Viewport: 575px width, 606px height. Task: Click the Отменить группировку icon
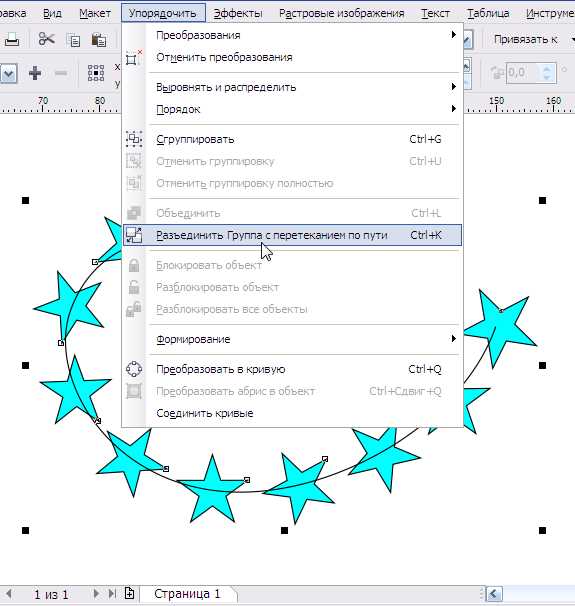pos(134,161)
